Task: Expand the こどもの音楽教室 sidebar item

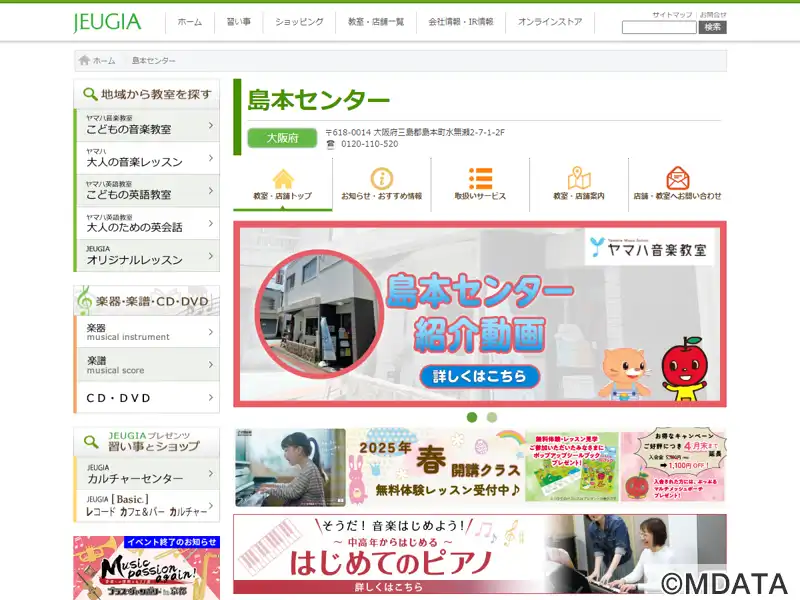Action: click(x=147, y=126)
